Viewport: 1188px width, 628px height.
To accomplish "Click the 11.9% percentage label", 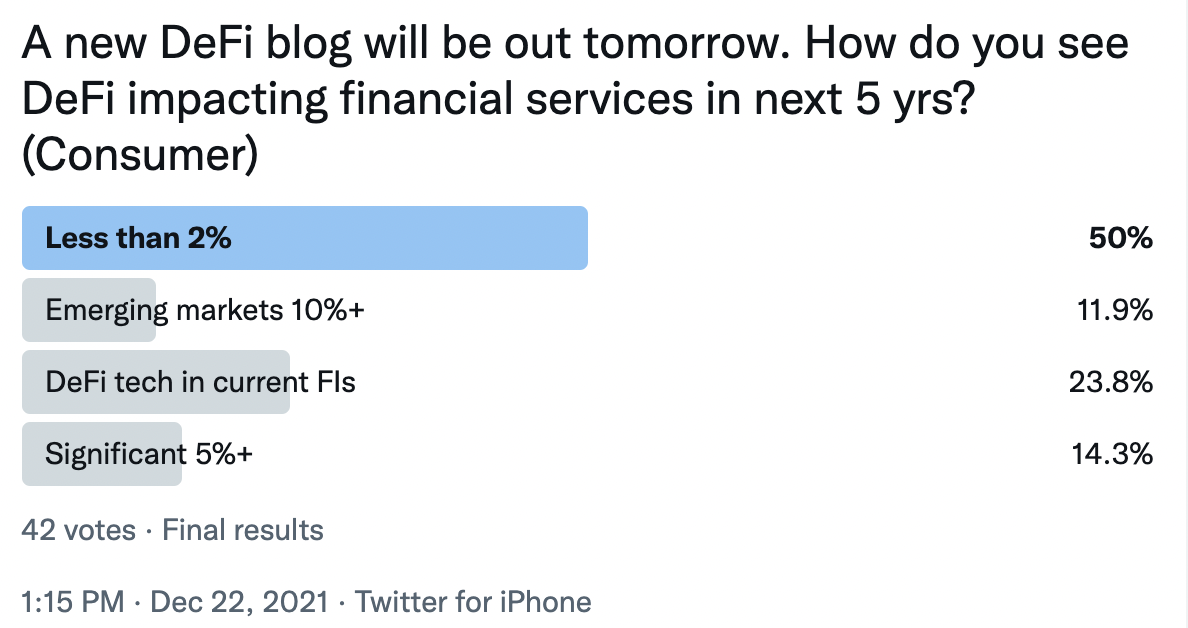I will click(1115, 310).
